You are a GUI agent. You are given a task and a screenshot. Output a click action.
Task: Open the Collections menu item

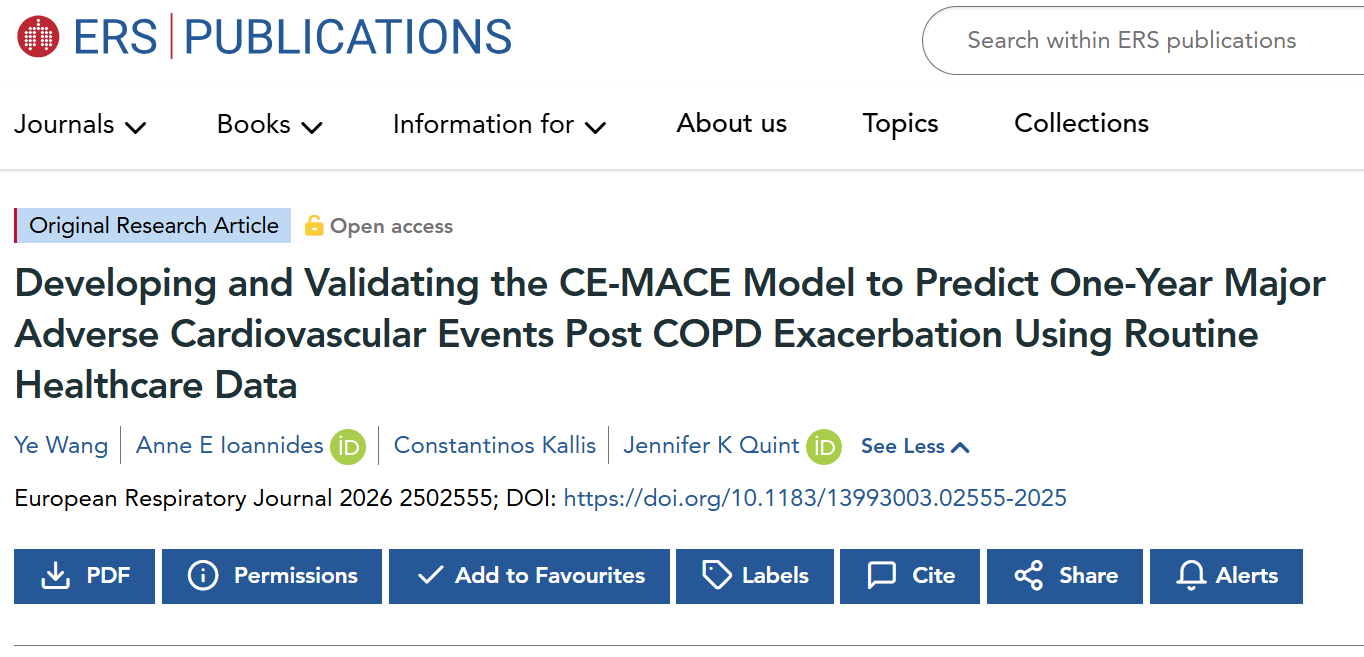1081,124
